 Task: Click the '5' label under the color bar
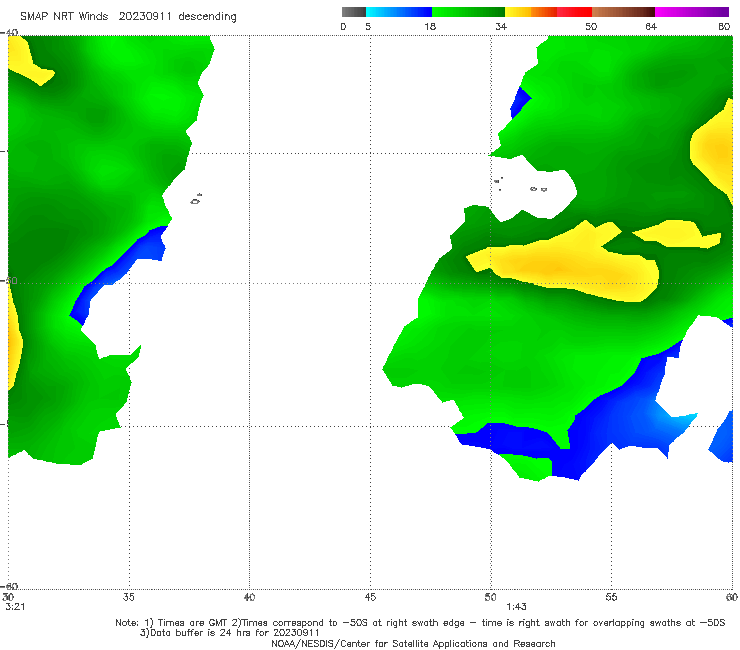[368, 26]
